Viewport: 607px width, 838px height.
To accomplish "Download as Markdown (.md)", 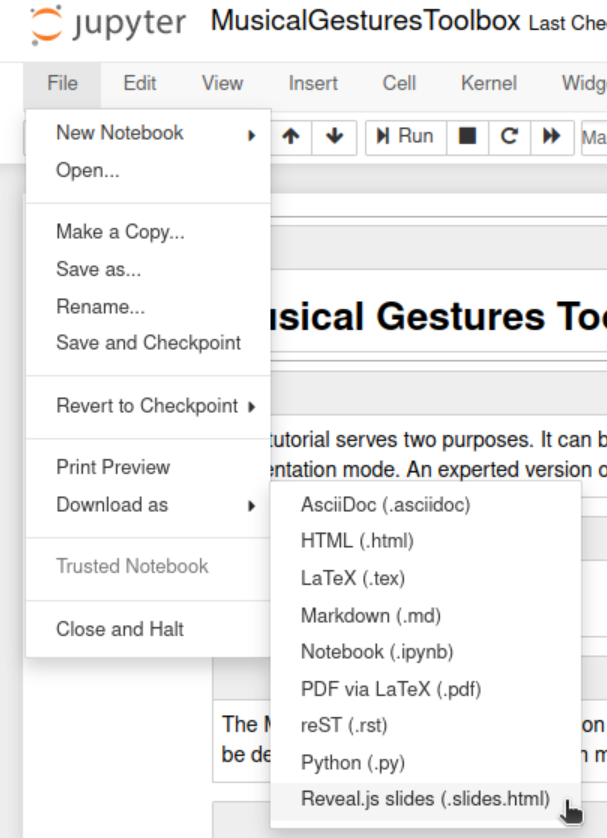I will (426, 616).
